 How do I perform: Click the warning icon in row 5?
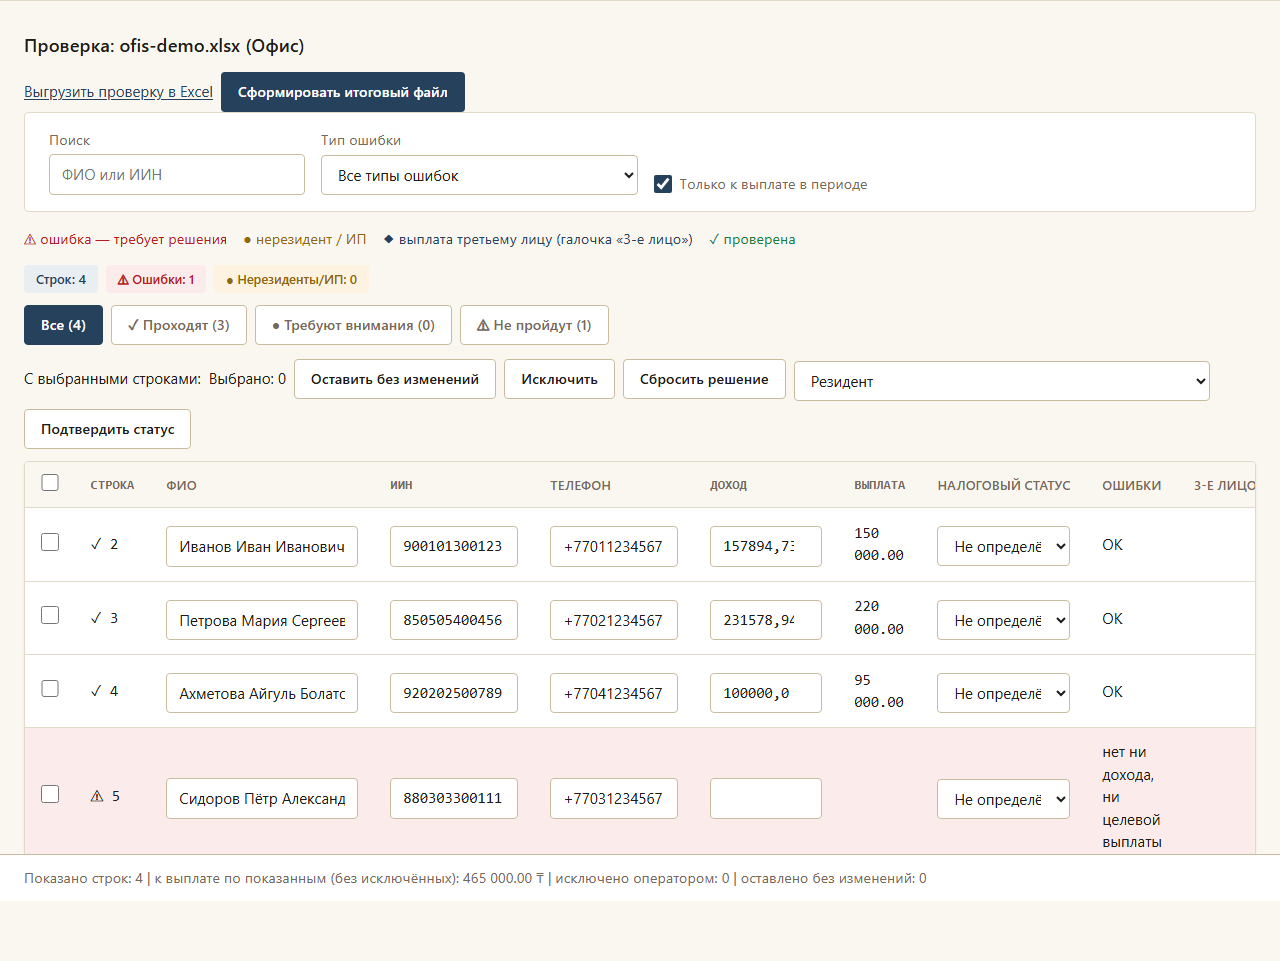coord(97,796)
